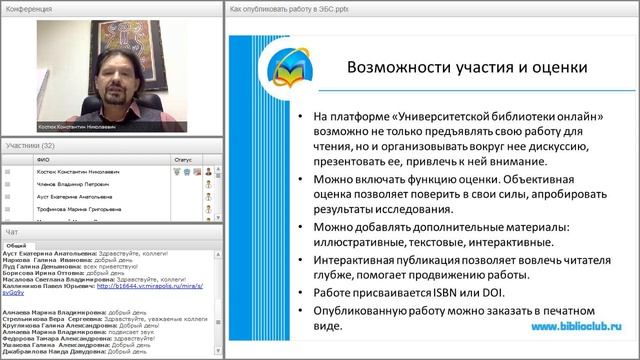The width and height of the screenshot is (640, 360).
Task: Select participant Ауст Екатерина Анатольевна
Action: point(74,197)
